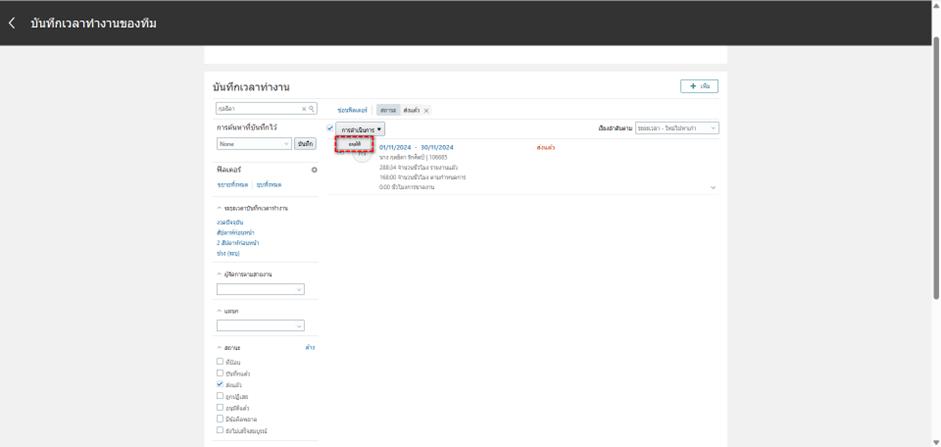Tick the first status filter checkbox
941x447 pixels.
point(220,361)
